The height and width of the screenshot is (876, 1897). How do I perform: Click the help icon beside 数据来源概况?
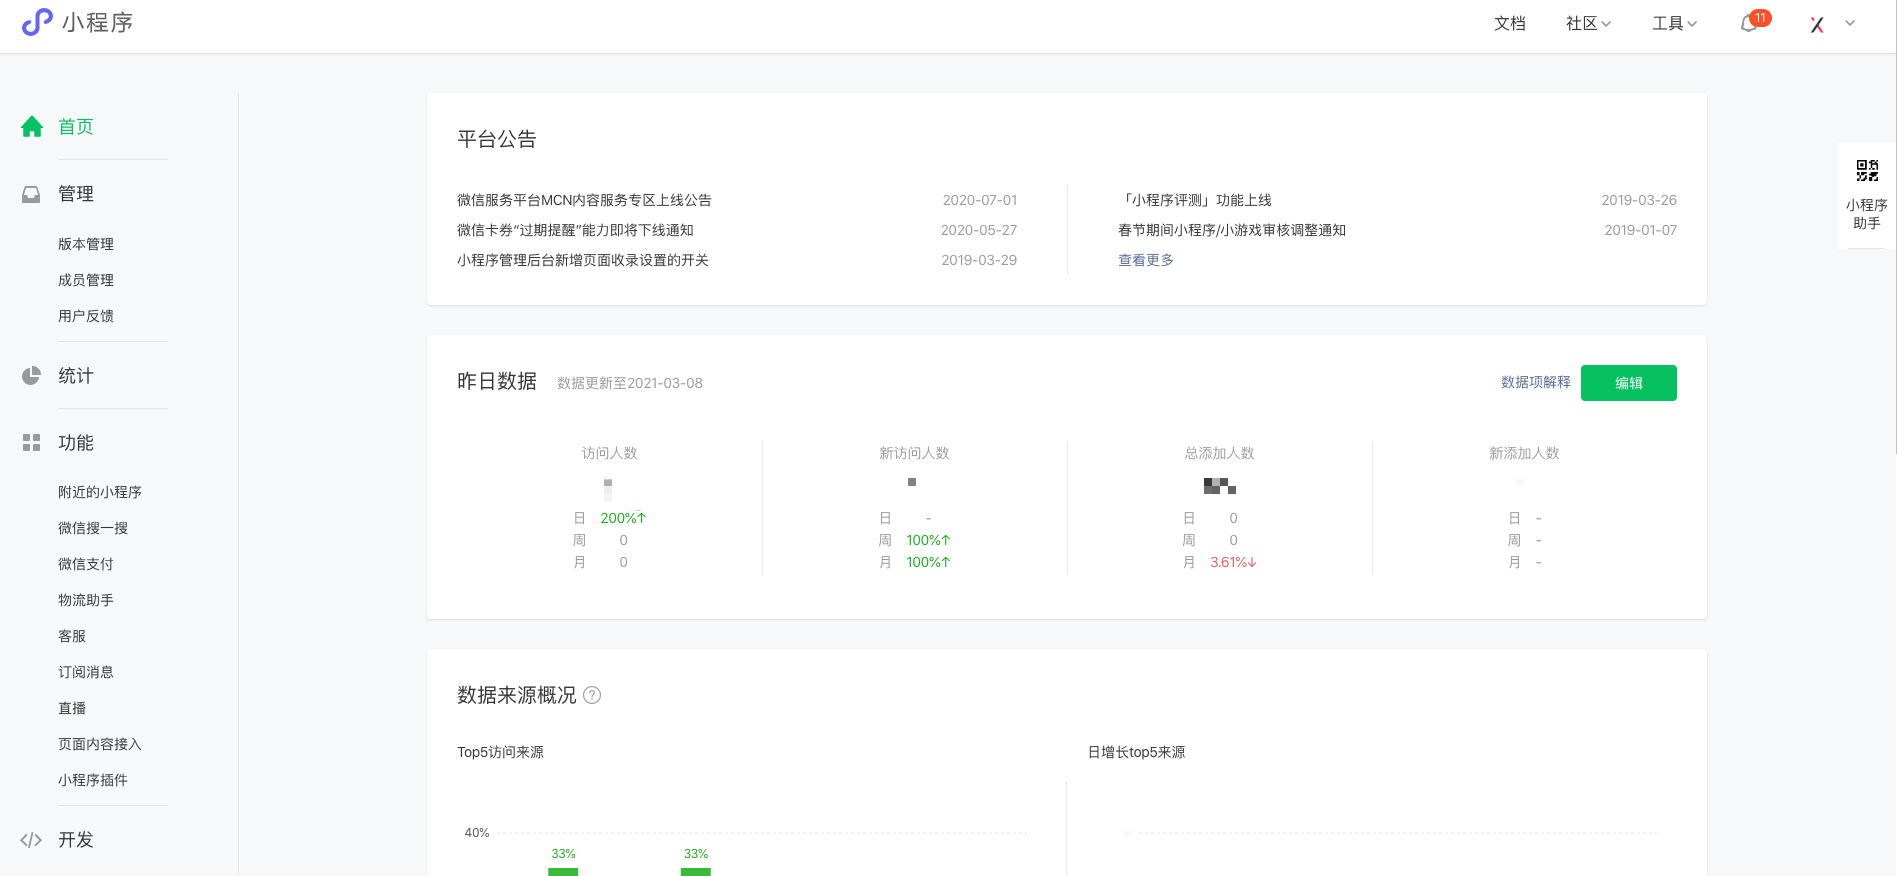[592, 695]
